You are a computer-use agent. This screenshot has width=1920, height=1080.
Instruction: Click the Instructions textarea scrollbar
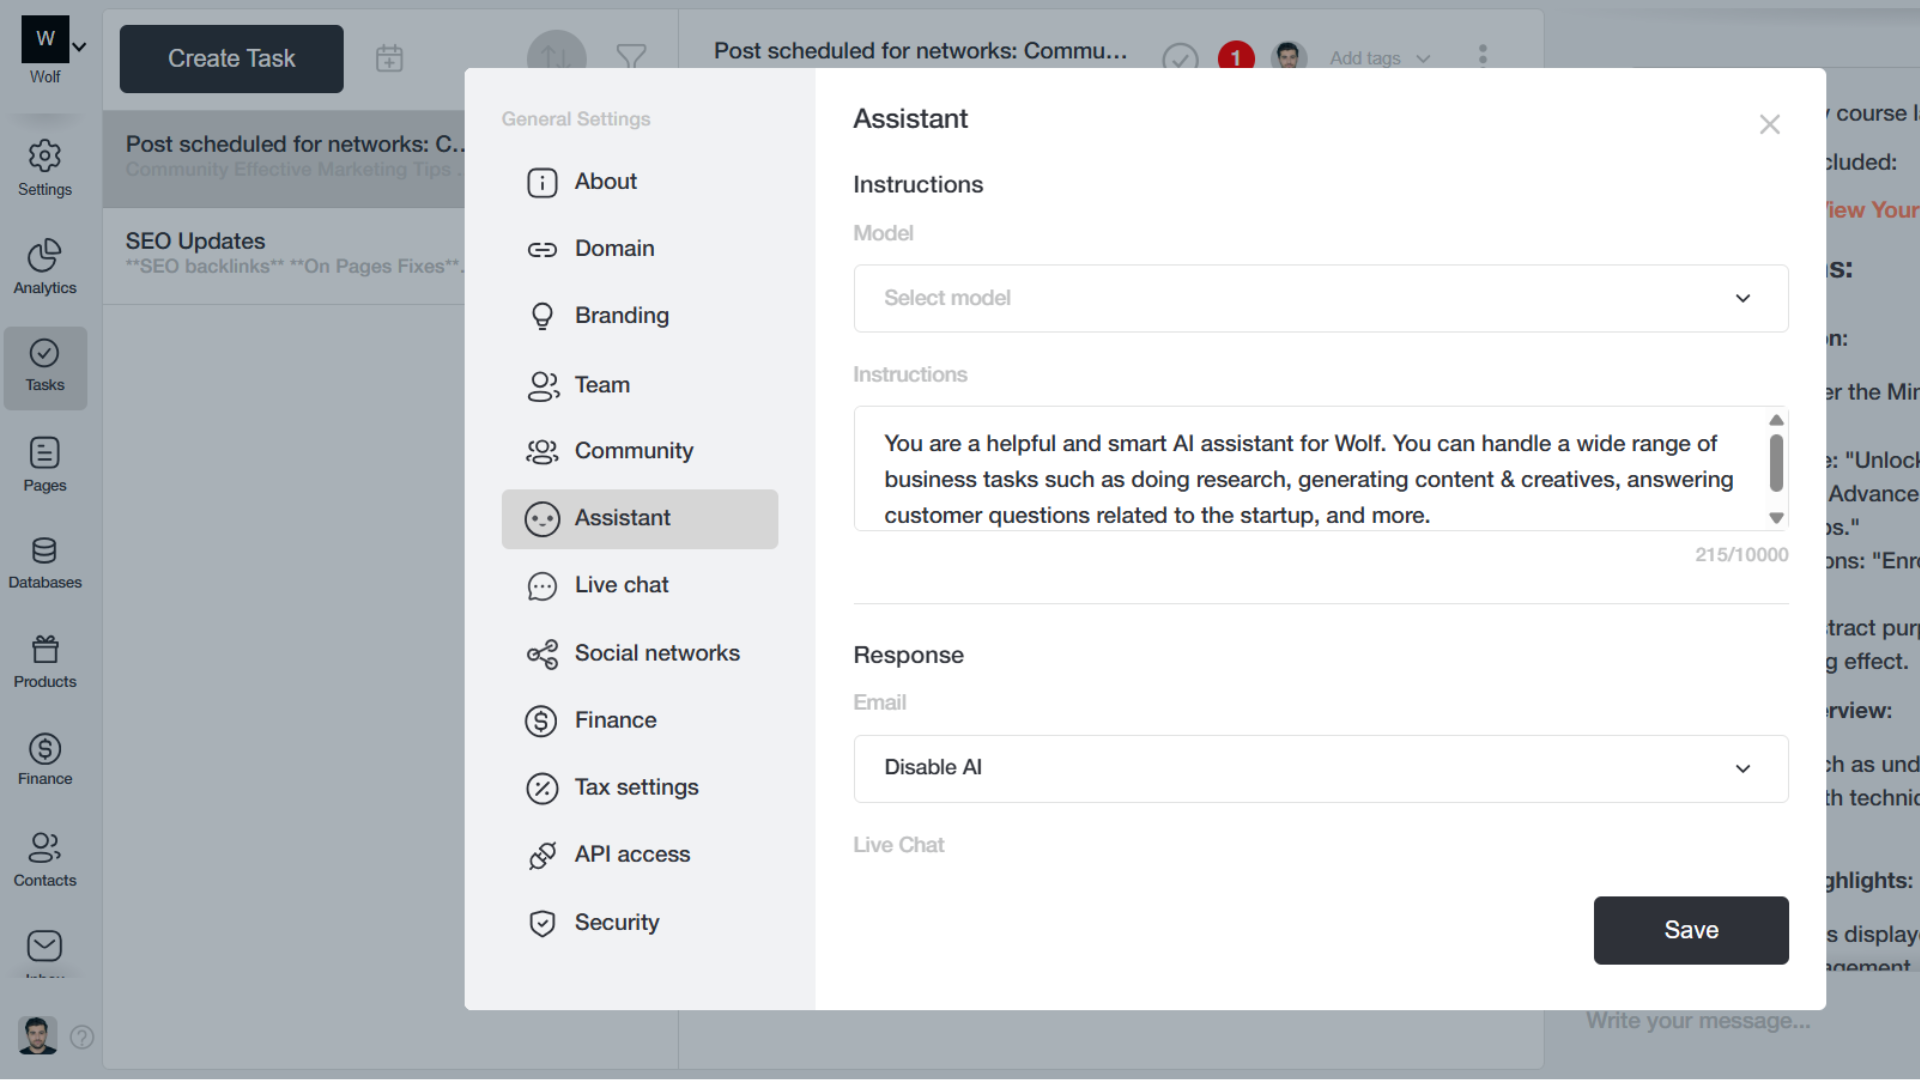tap(1776, 462)
